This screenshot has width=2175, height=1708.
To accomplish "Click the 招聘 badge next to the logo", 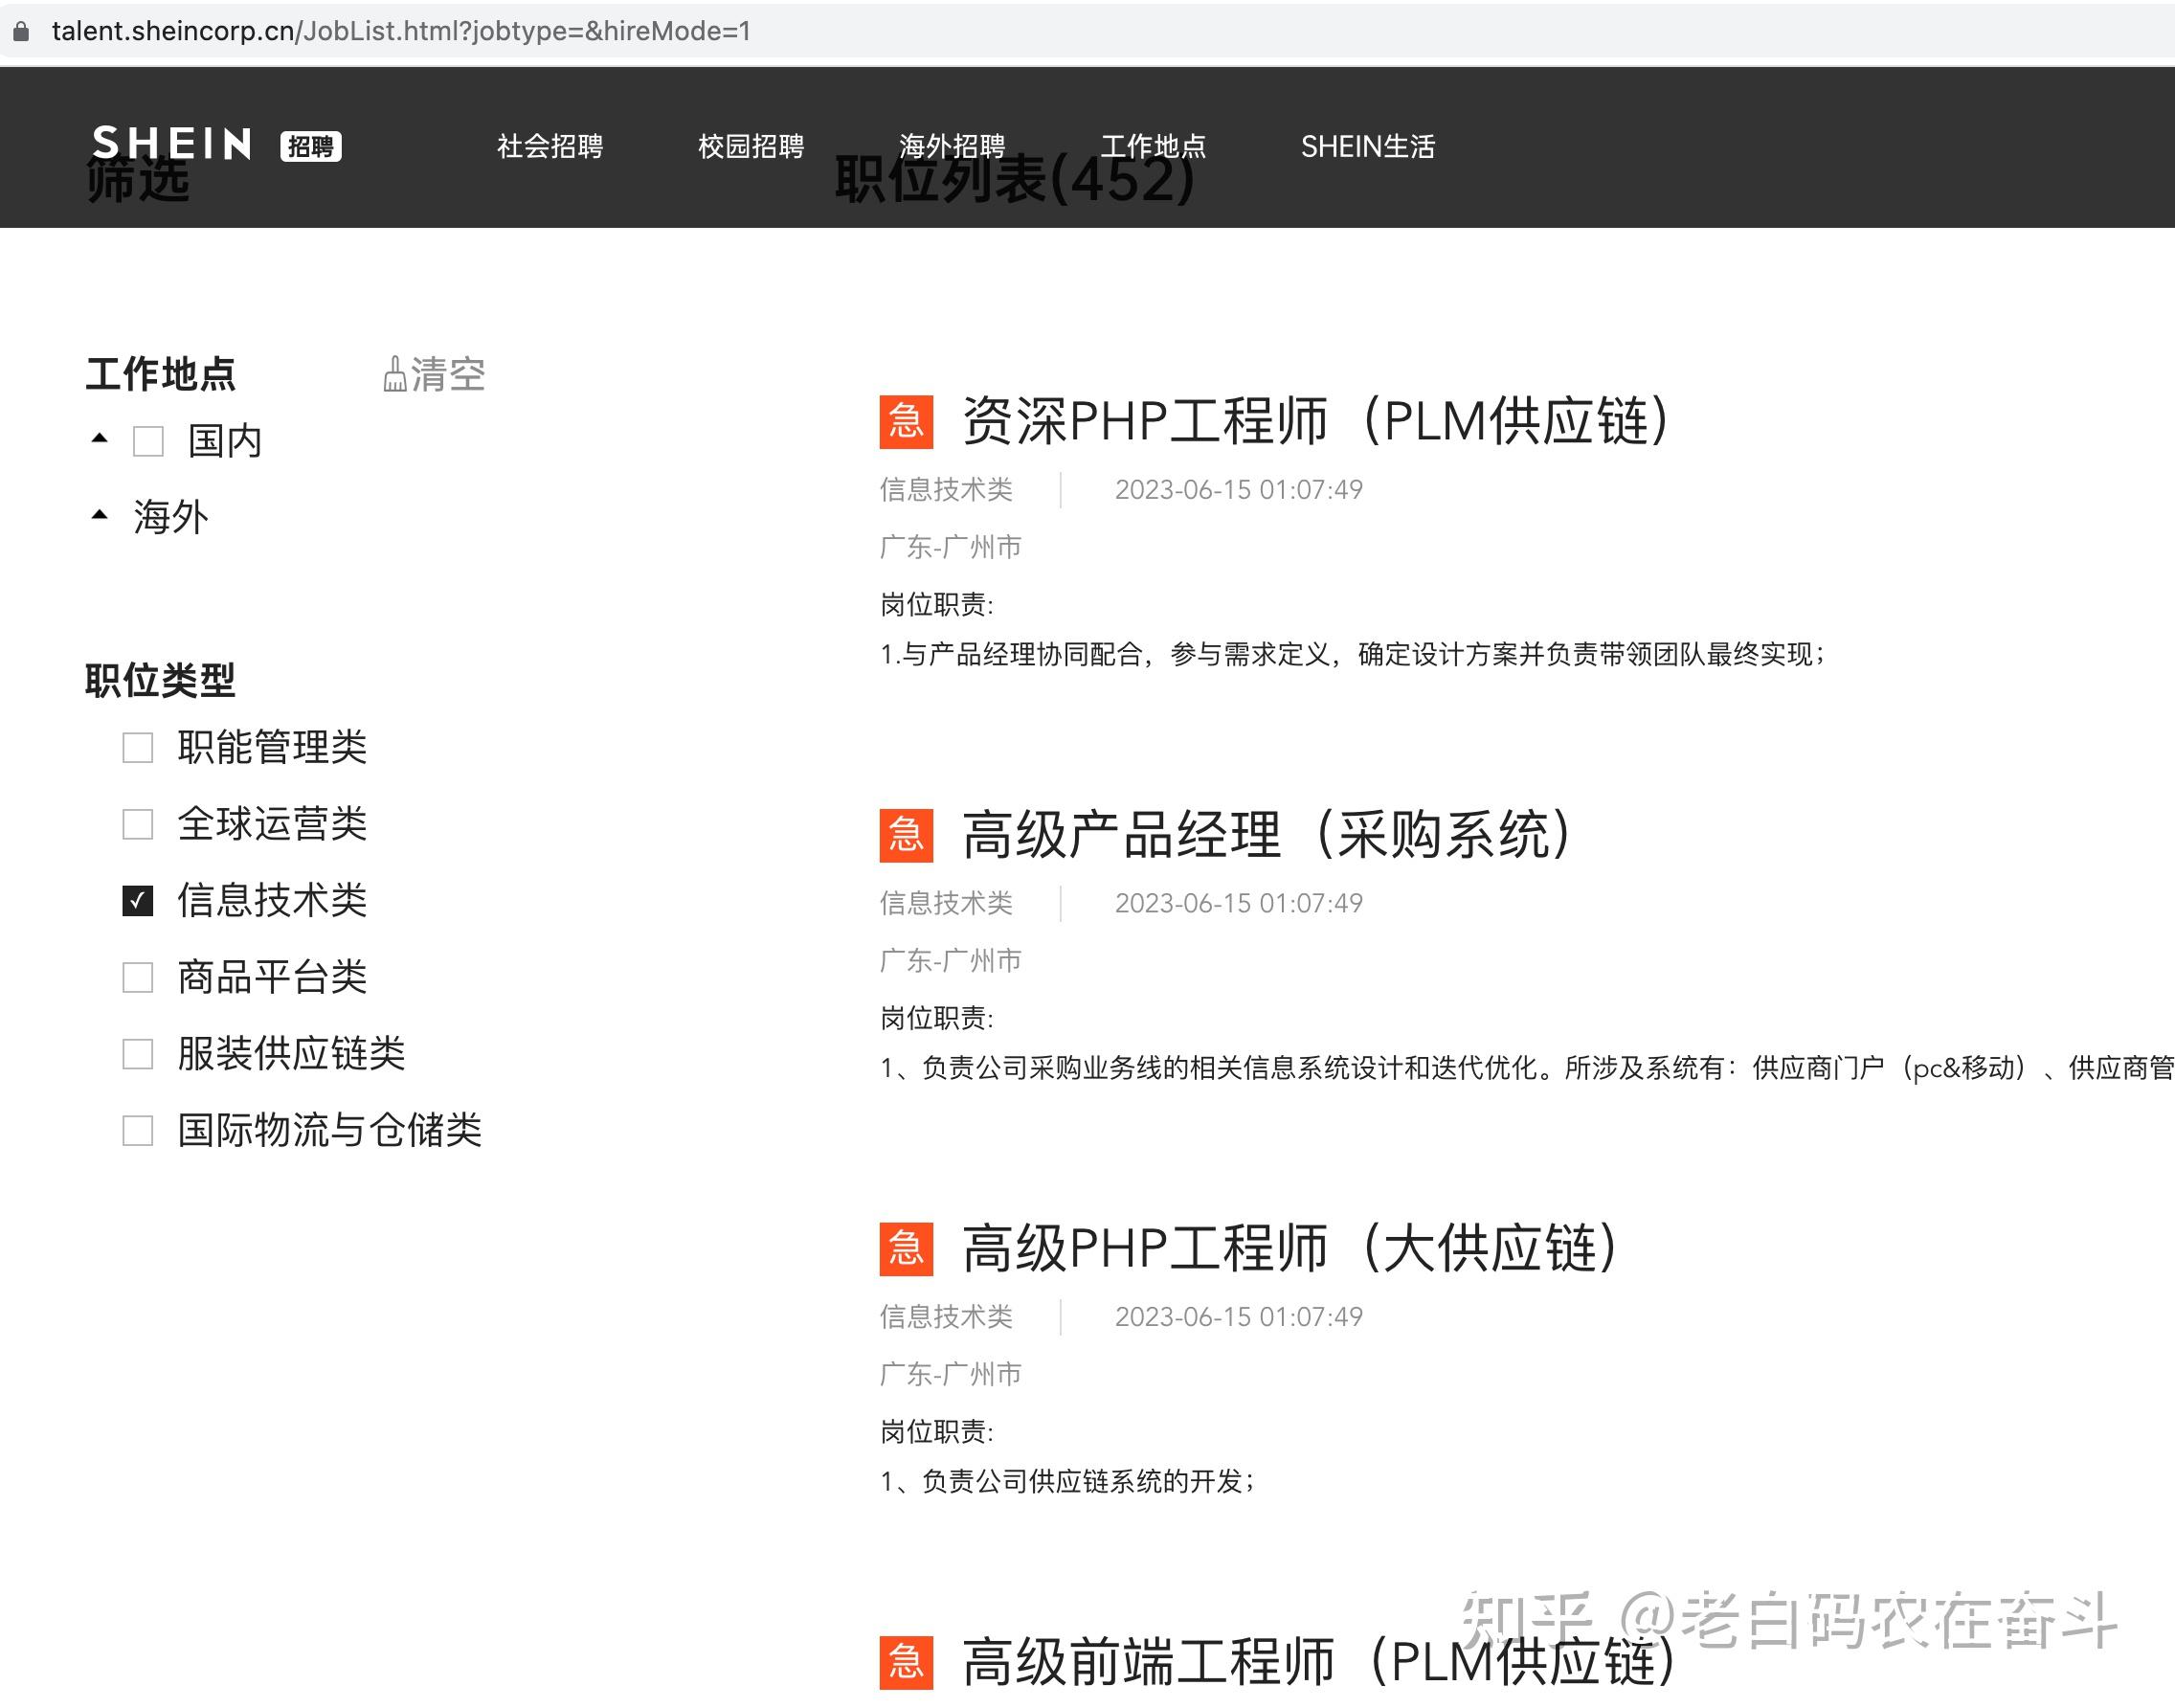I will pyautogui.click(x=312, y=146).
